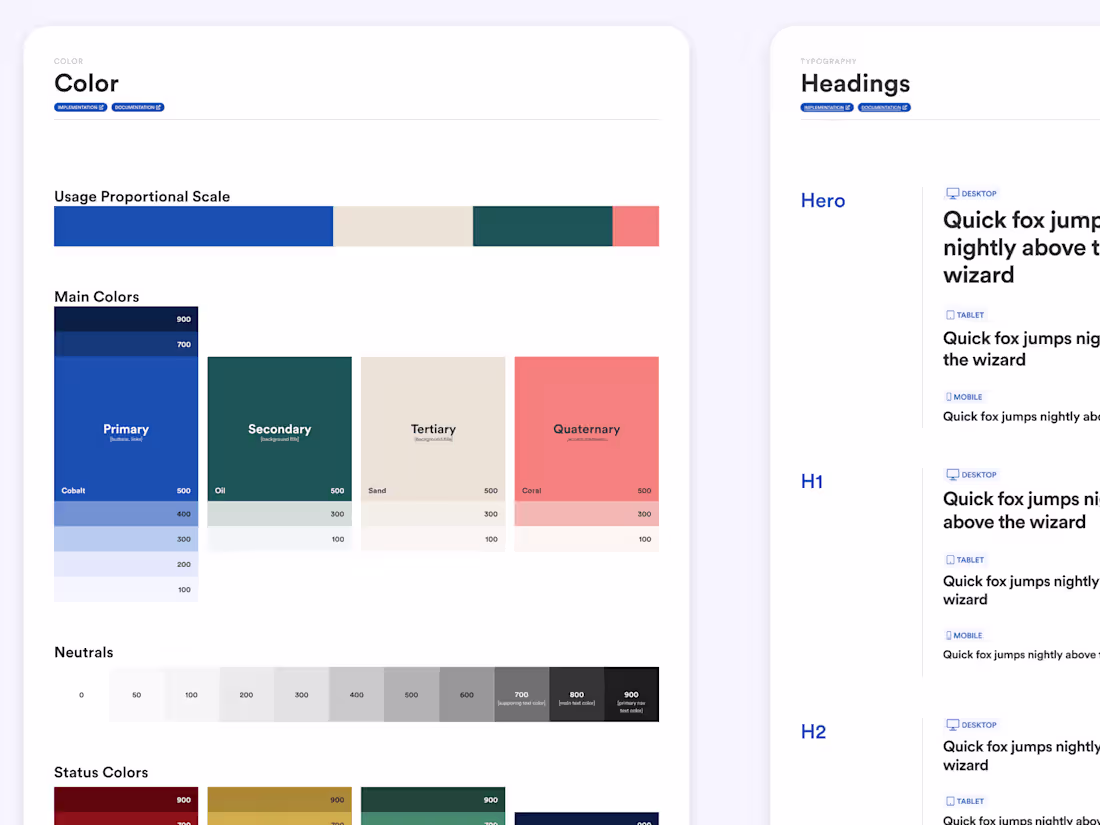Select the Neutral 700 supporting text swatch
The image size is (1100, 825).
click(521, 695)
